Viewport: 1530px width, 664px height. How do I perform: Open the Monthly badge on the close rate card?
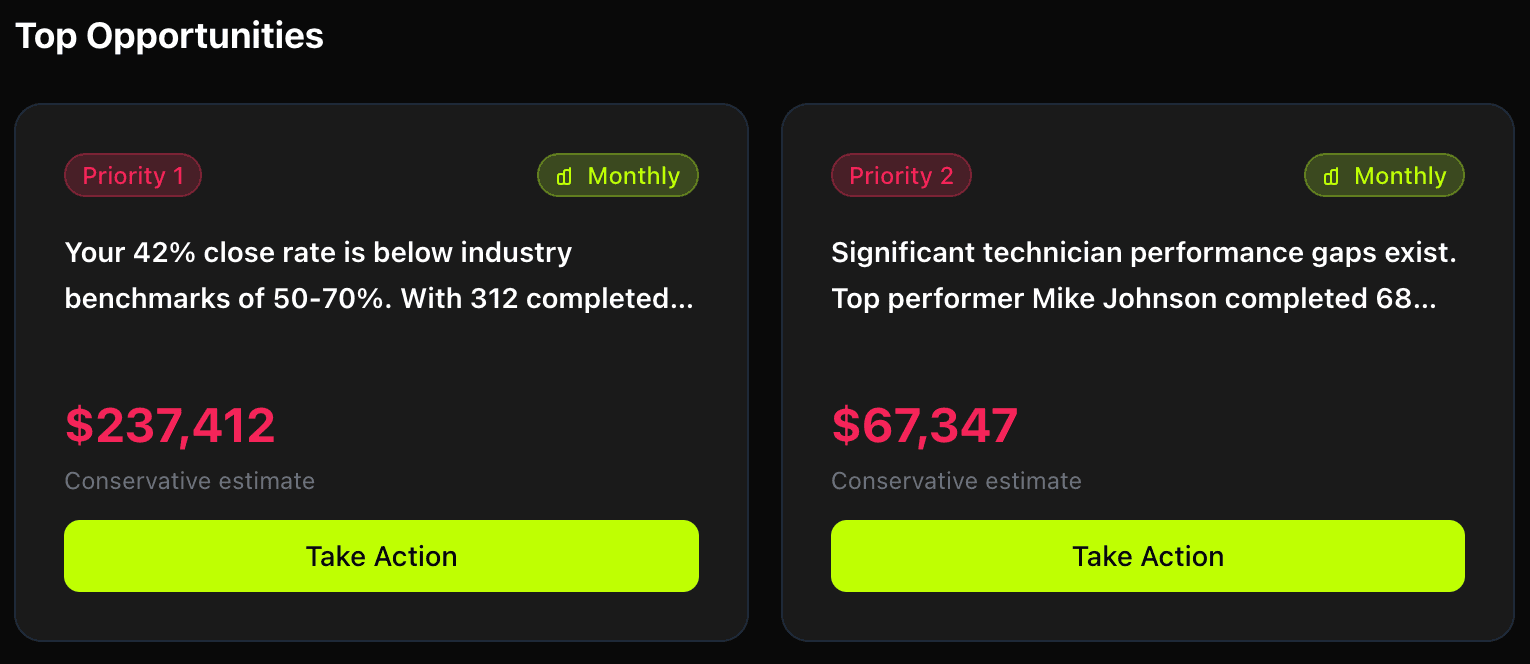click(617, 175)
